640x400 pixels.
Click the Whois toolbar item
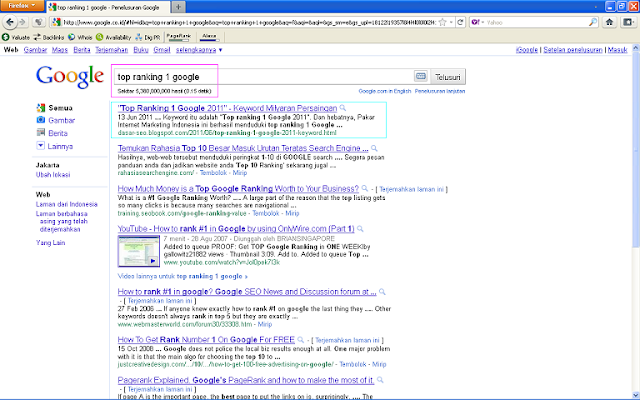80,37
